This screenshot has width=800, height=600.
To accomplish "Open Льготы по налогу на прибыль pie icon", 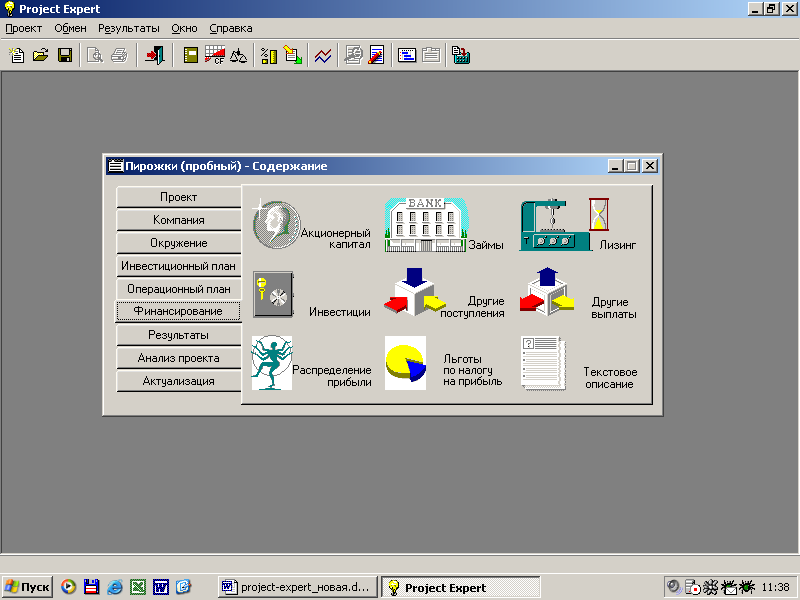I will (x=405, y=363).
